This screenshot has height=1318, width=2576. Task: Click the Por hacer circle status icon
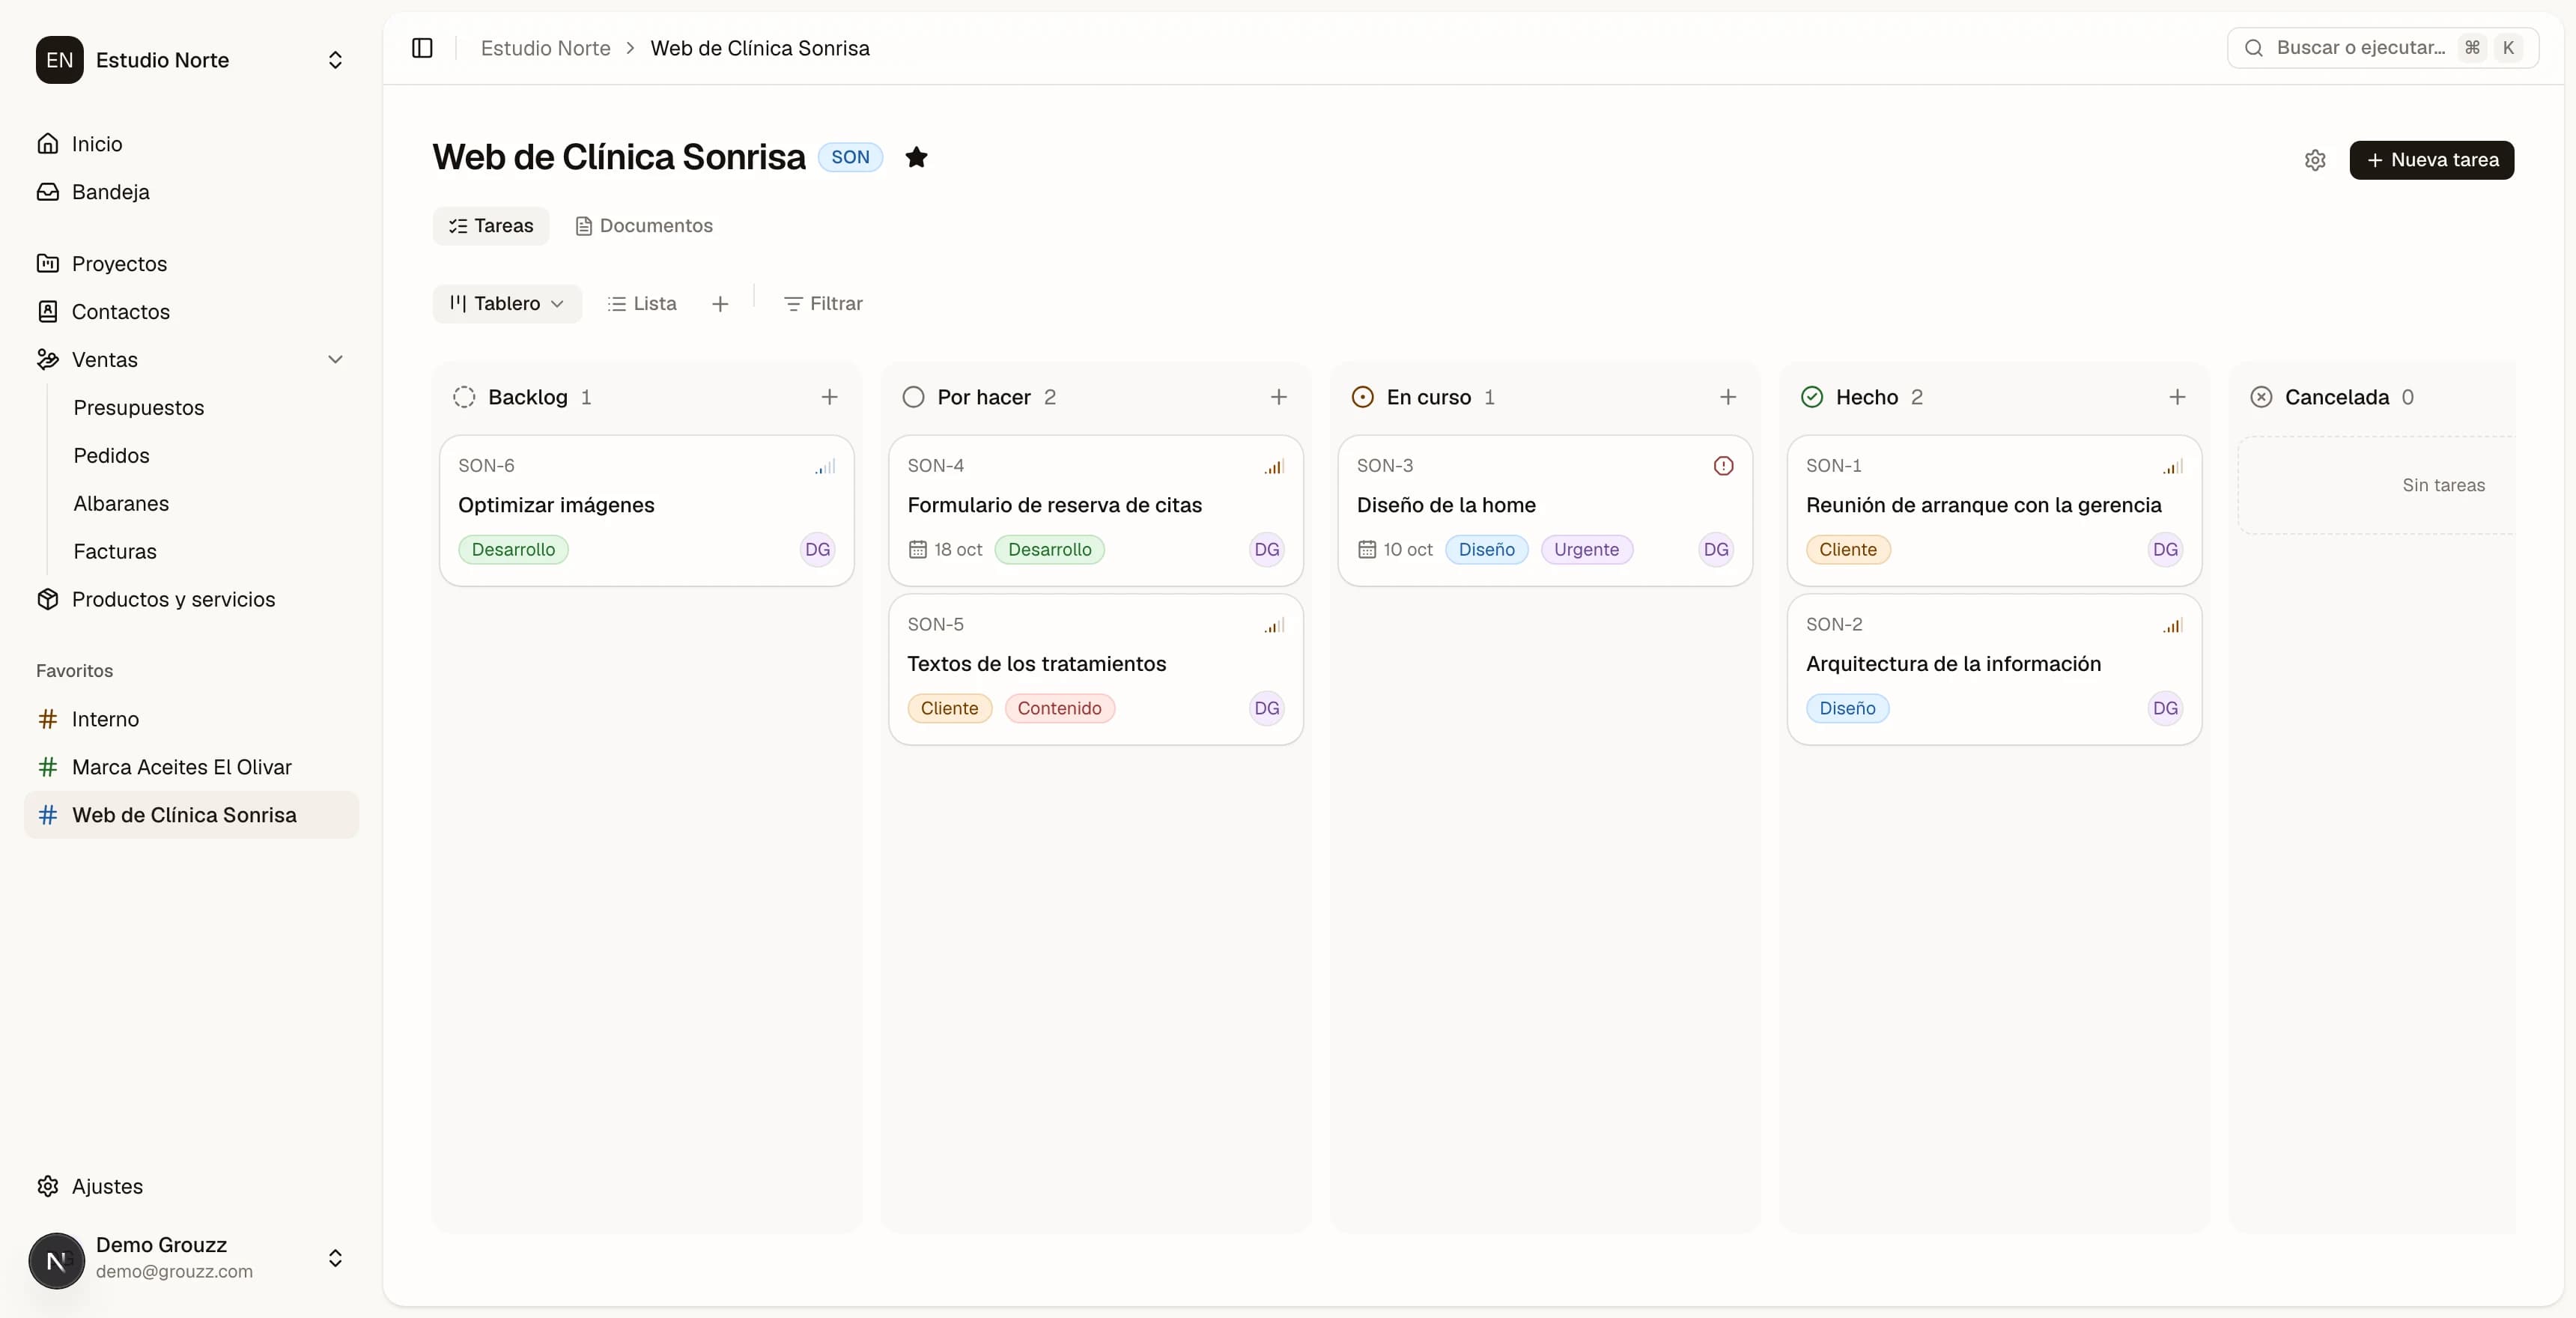point(913,397)
